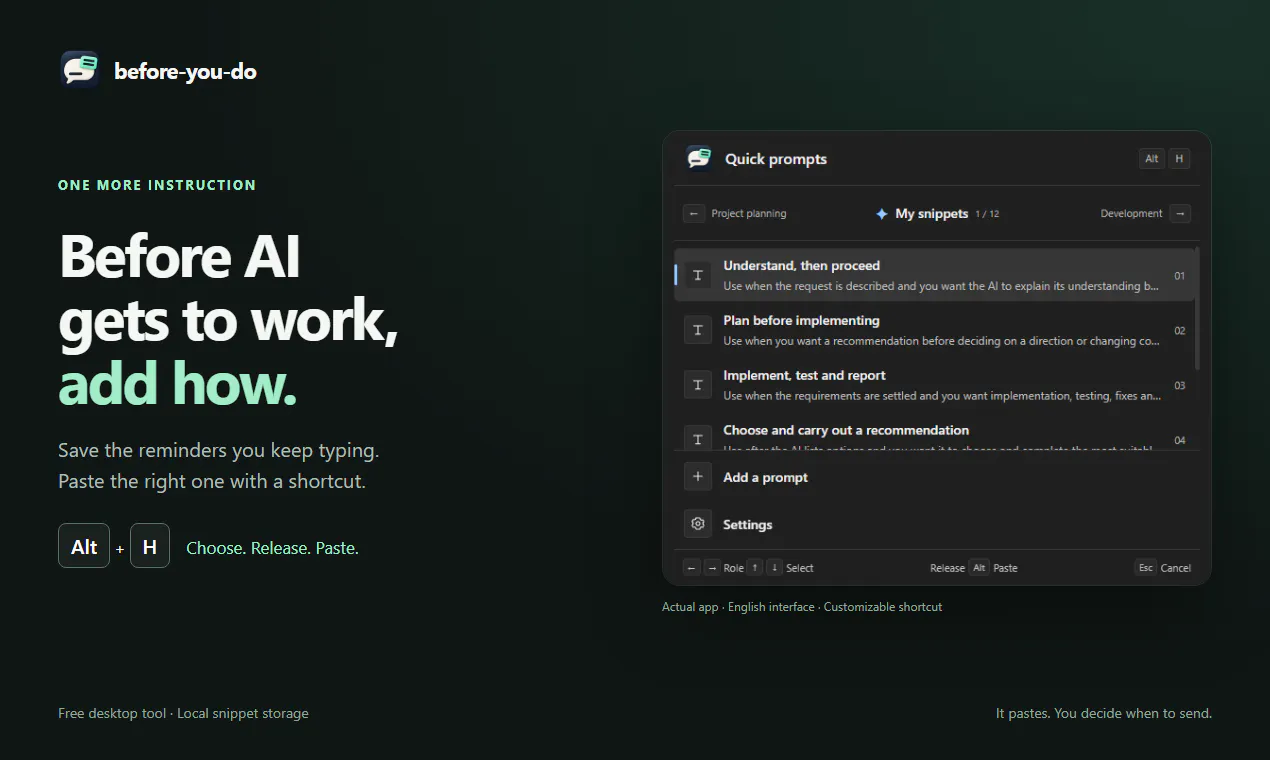Go forward with the arrow beside Development
Image resolution: width=1270 pixels, height=760 pixels.
point(1180,213)
